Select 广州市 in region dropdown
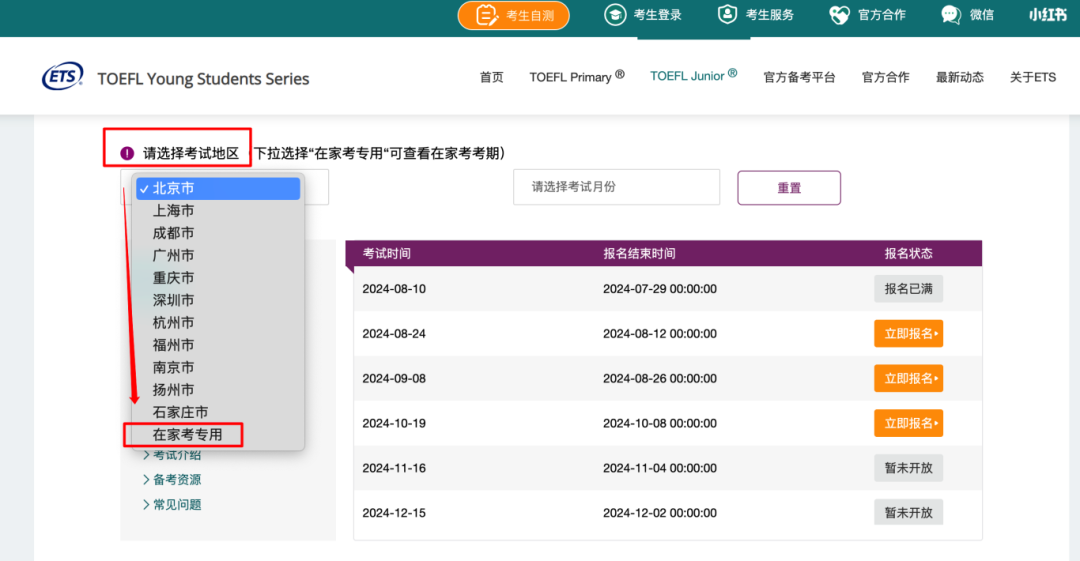The image size is (1080, 561). 218,256
